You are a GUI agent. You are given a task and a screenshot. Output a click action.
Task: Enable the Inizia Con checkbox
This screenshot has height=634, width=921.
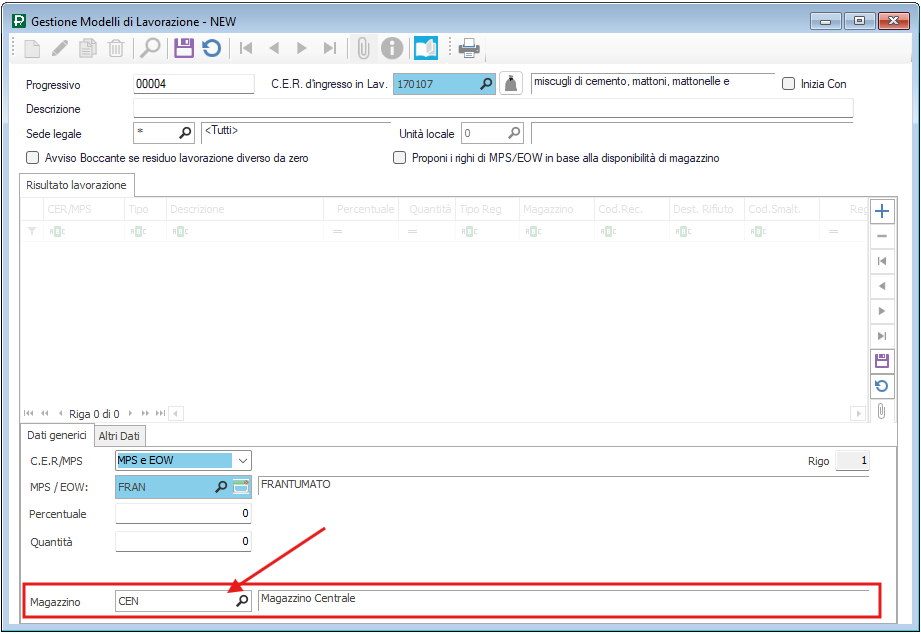click(789, 84)
